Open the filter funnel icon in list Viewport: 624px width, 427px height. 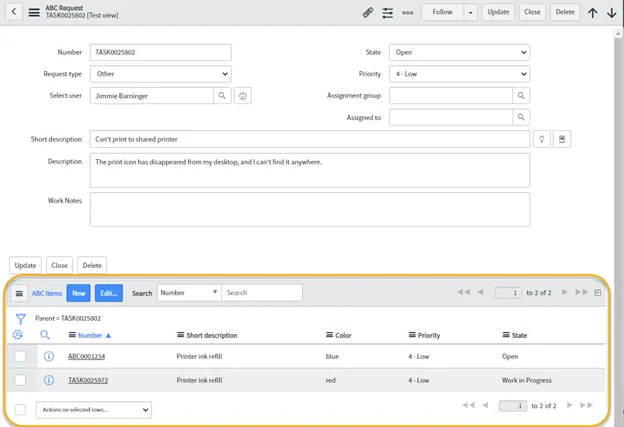20,318
